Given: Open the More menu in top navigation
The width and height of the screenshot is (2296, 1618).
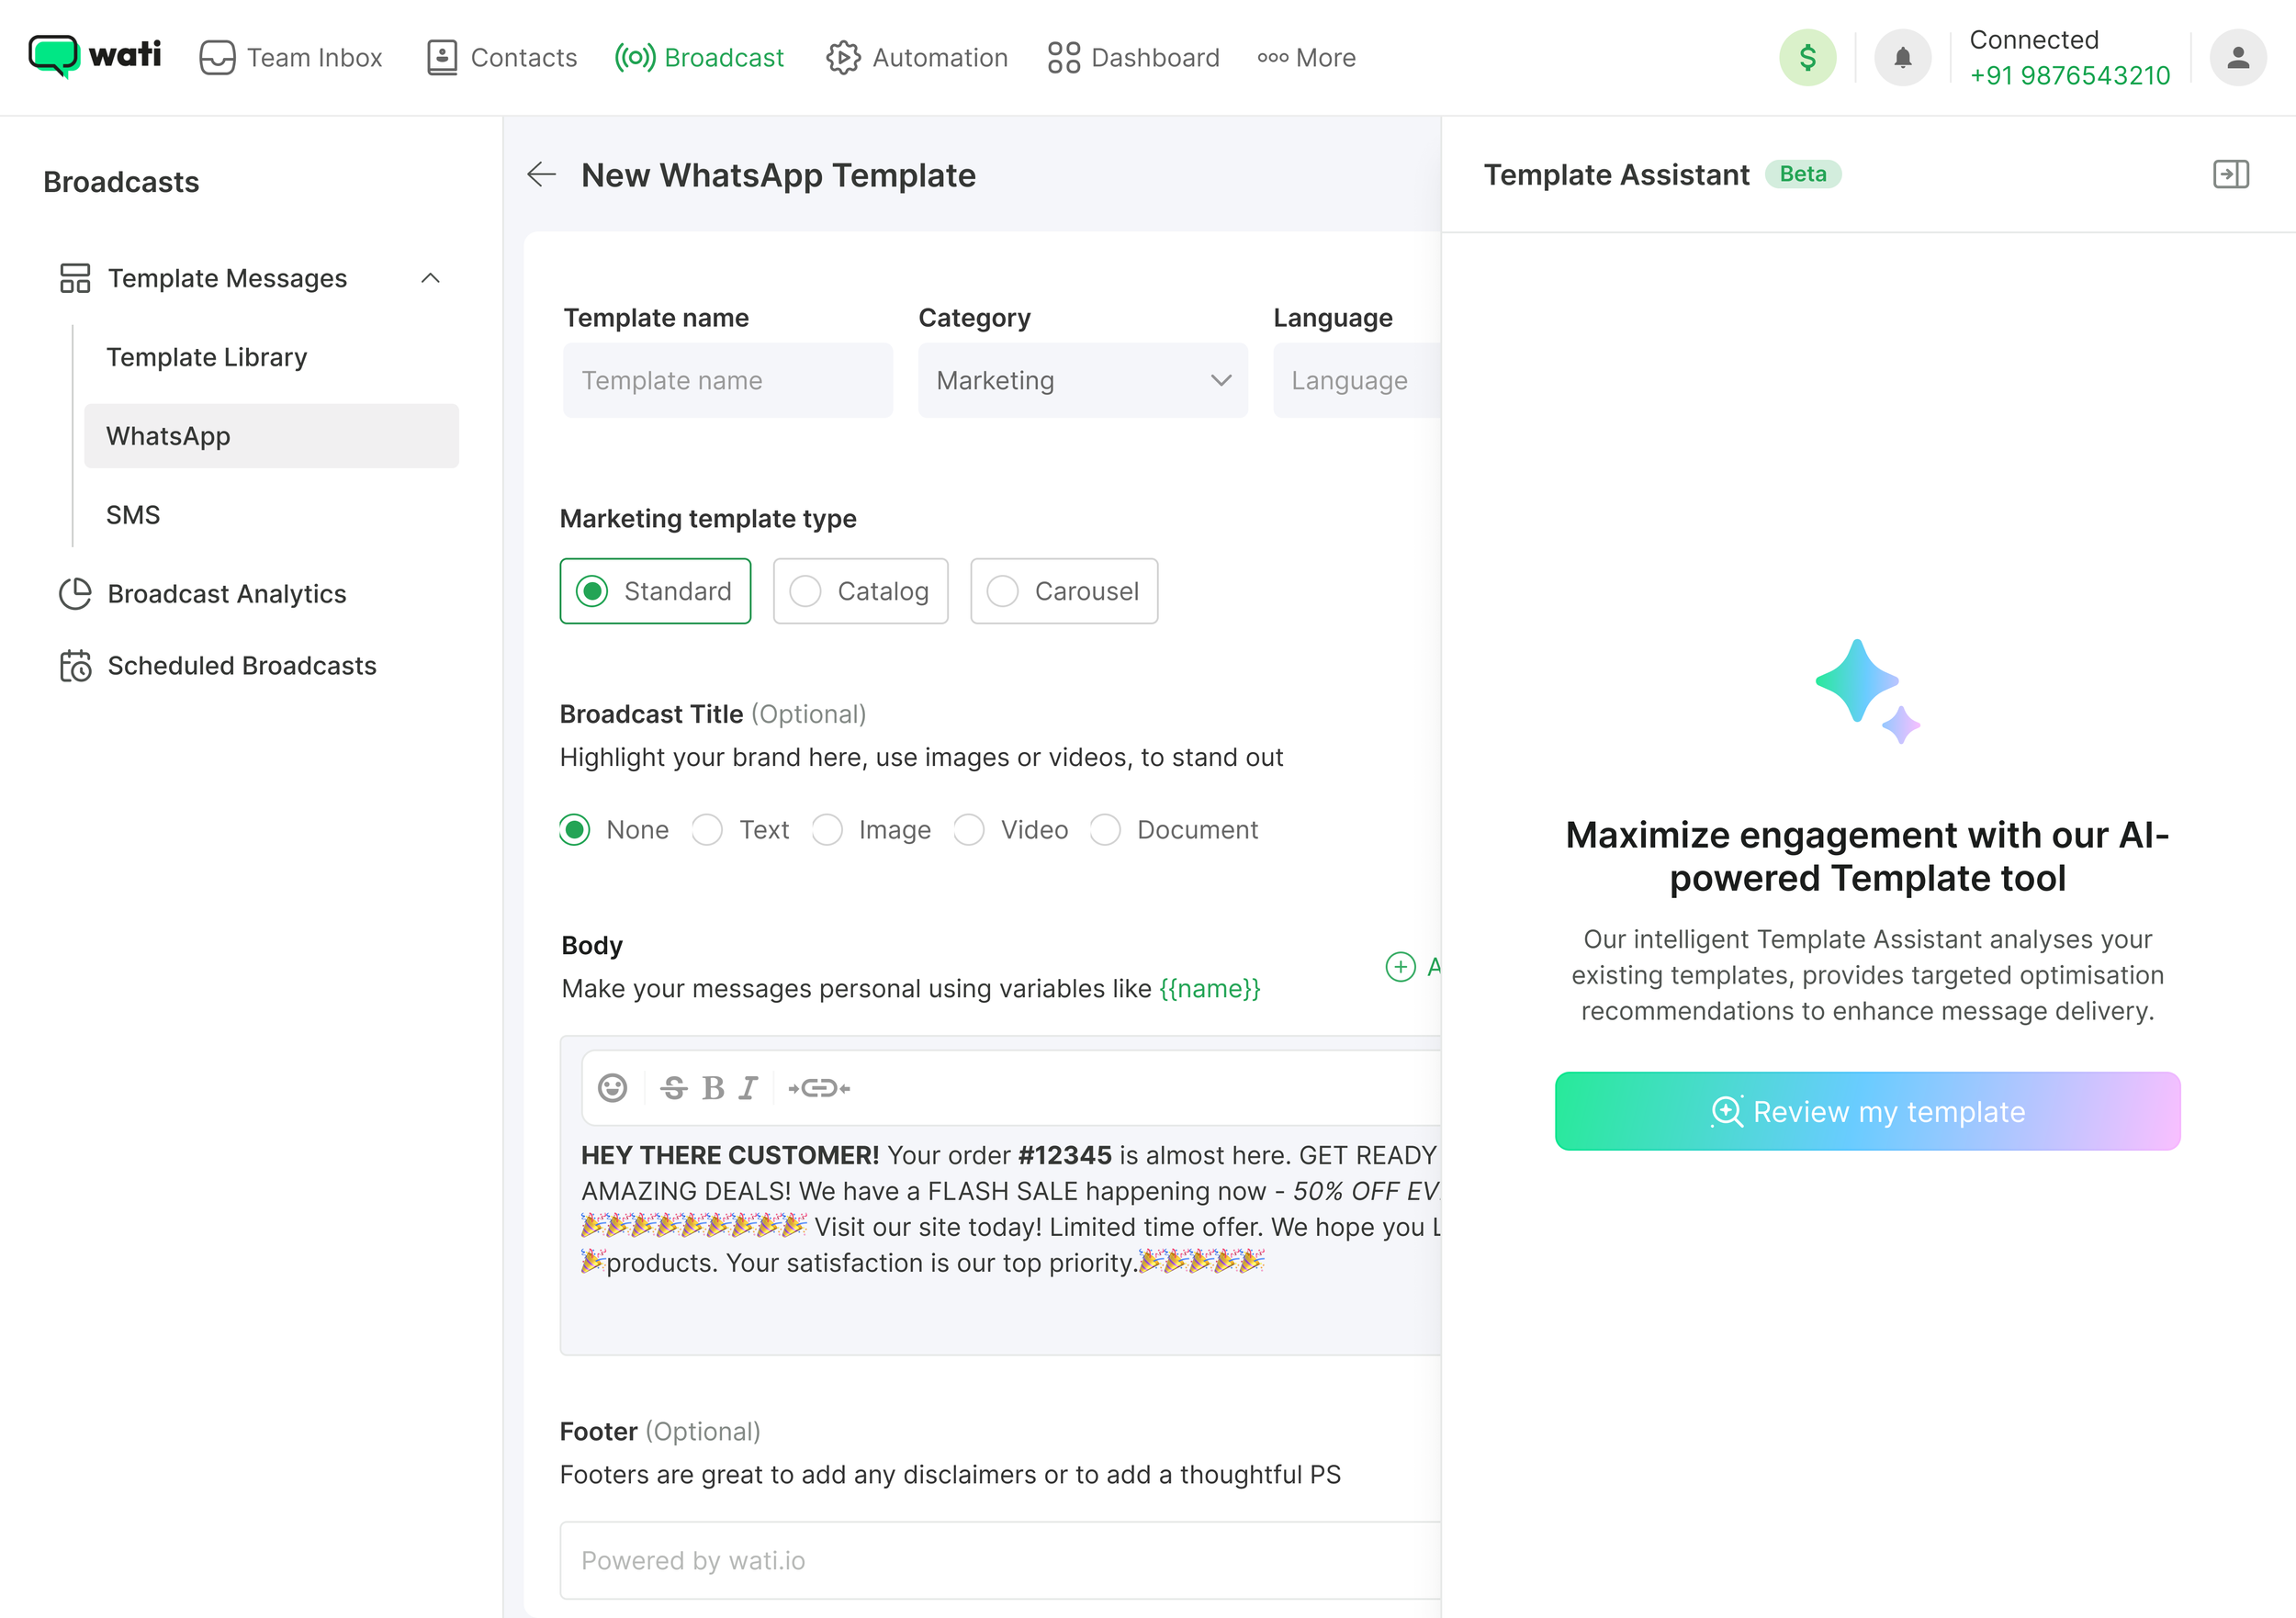Looking at the screenshot, I should 1306,58.
